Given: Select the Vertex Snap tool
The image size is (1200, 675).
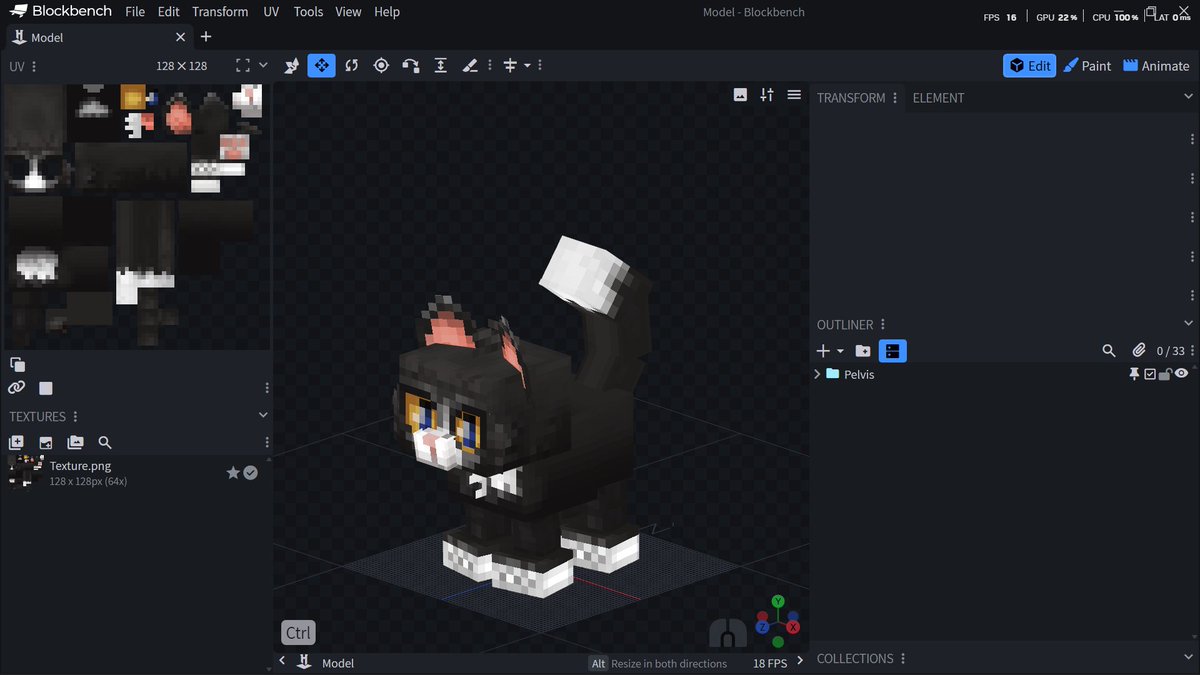Looking at the screenshot, I should coord(410,65).
